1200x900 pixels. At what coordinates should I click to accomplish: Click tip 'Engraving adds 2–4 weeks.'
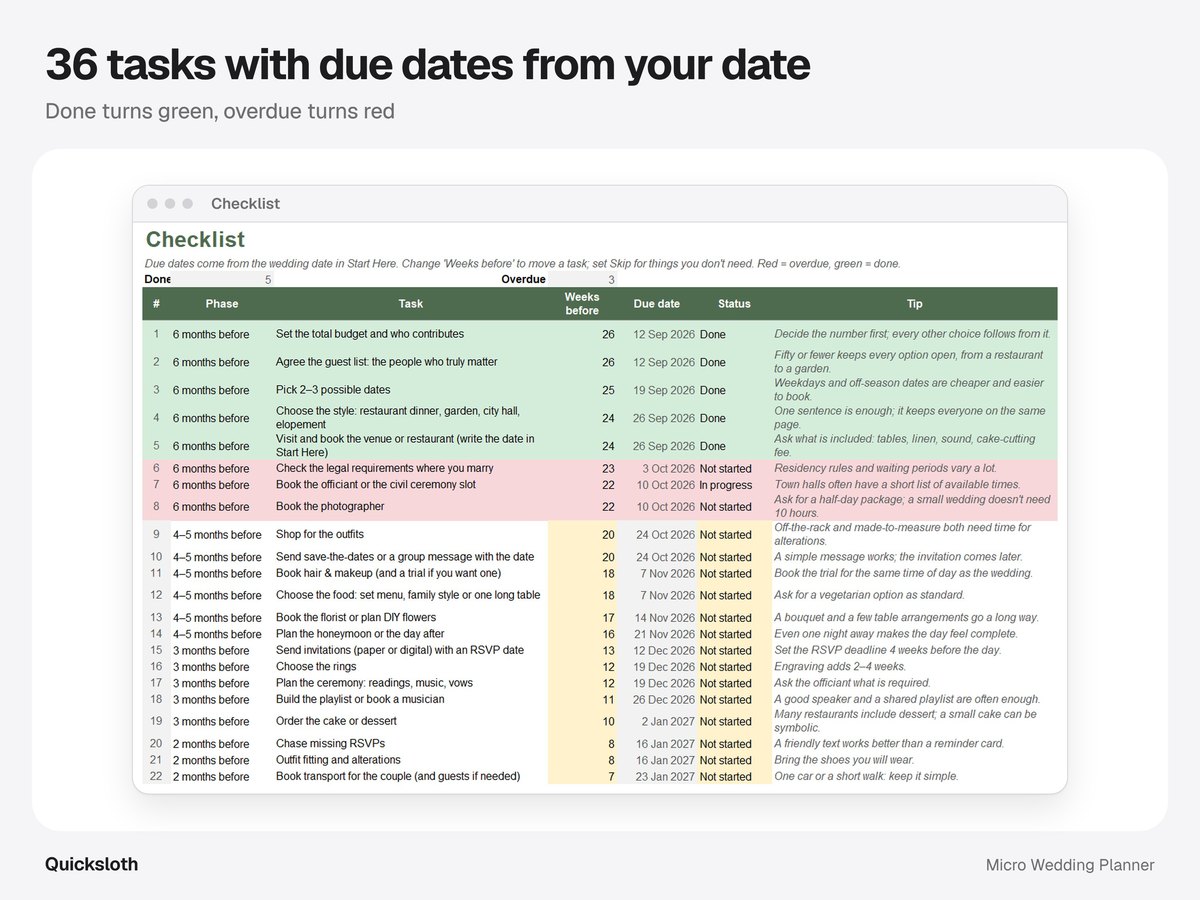coord(841,667)
